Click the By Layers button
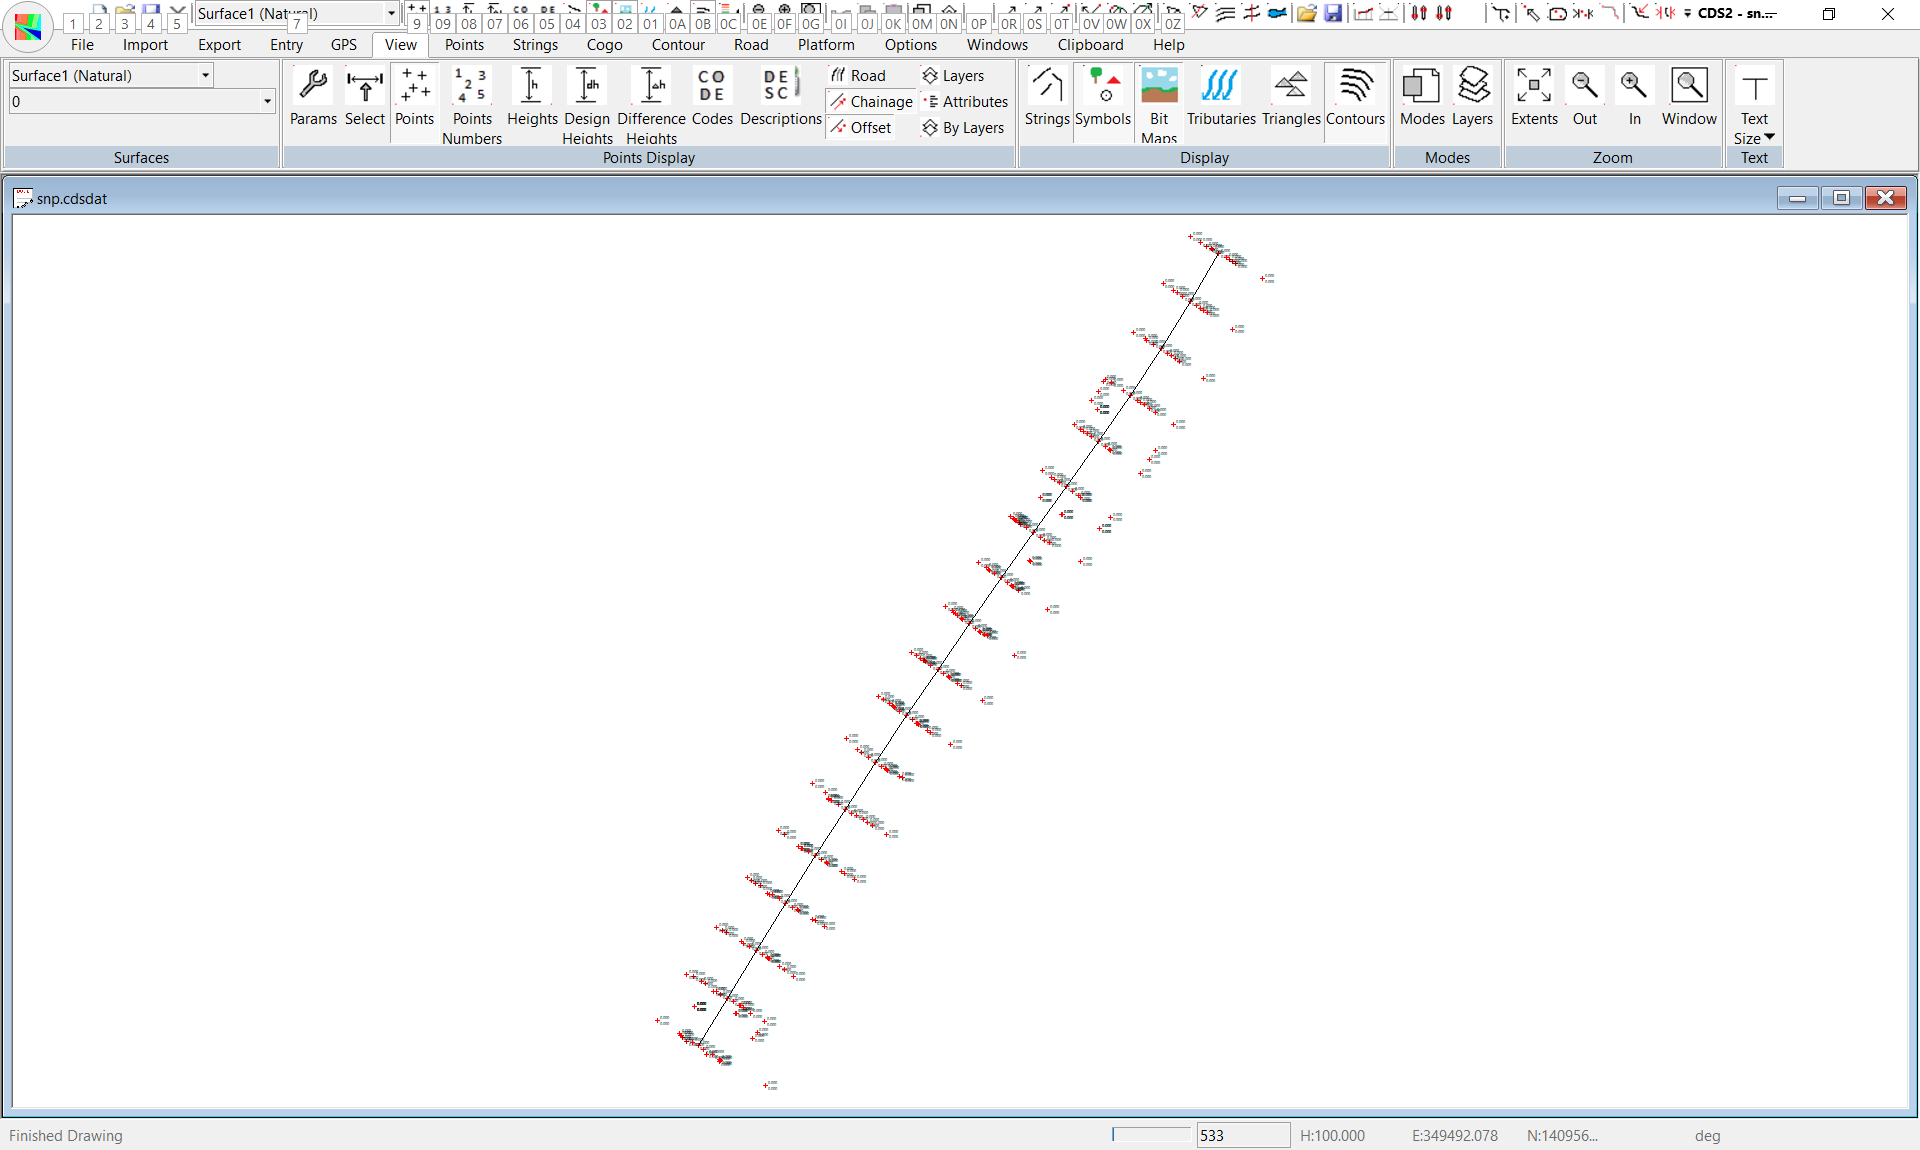Screen dimensions: 1920x1150 [x=963, y=127]
